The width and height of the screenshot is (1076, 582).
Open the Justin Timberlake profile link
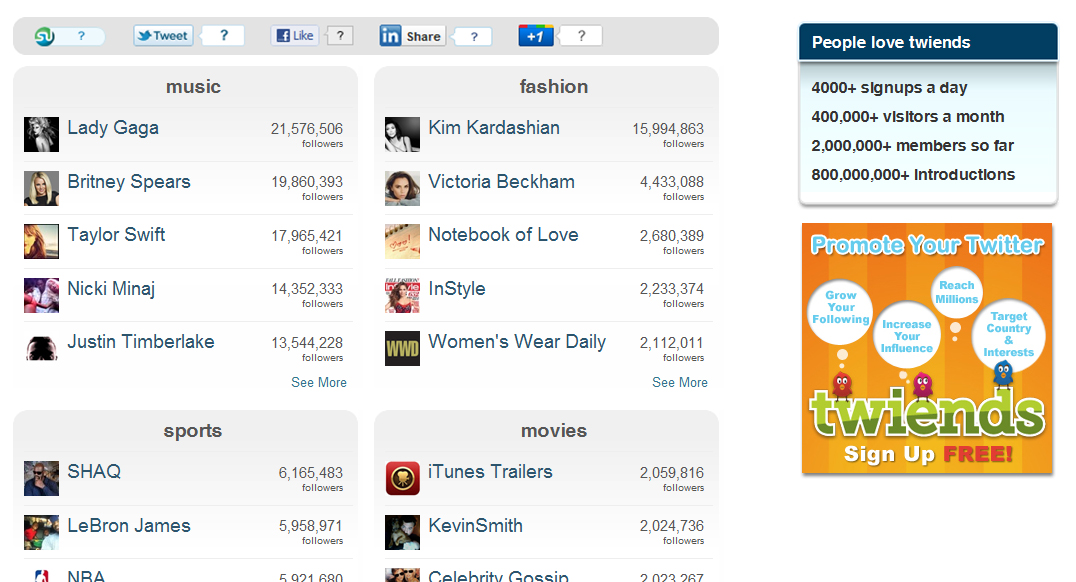pos(141,342)
